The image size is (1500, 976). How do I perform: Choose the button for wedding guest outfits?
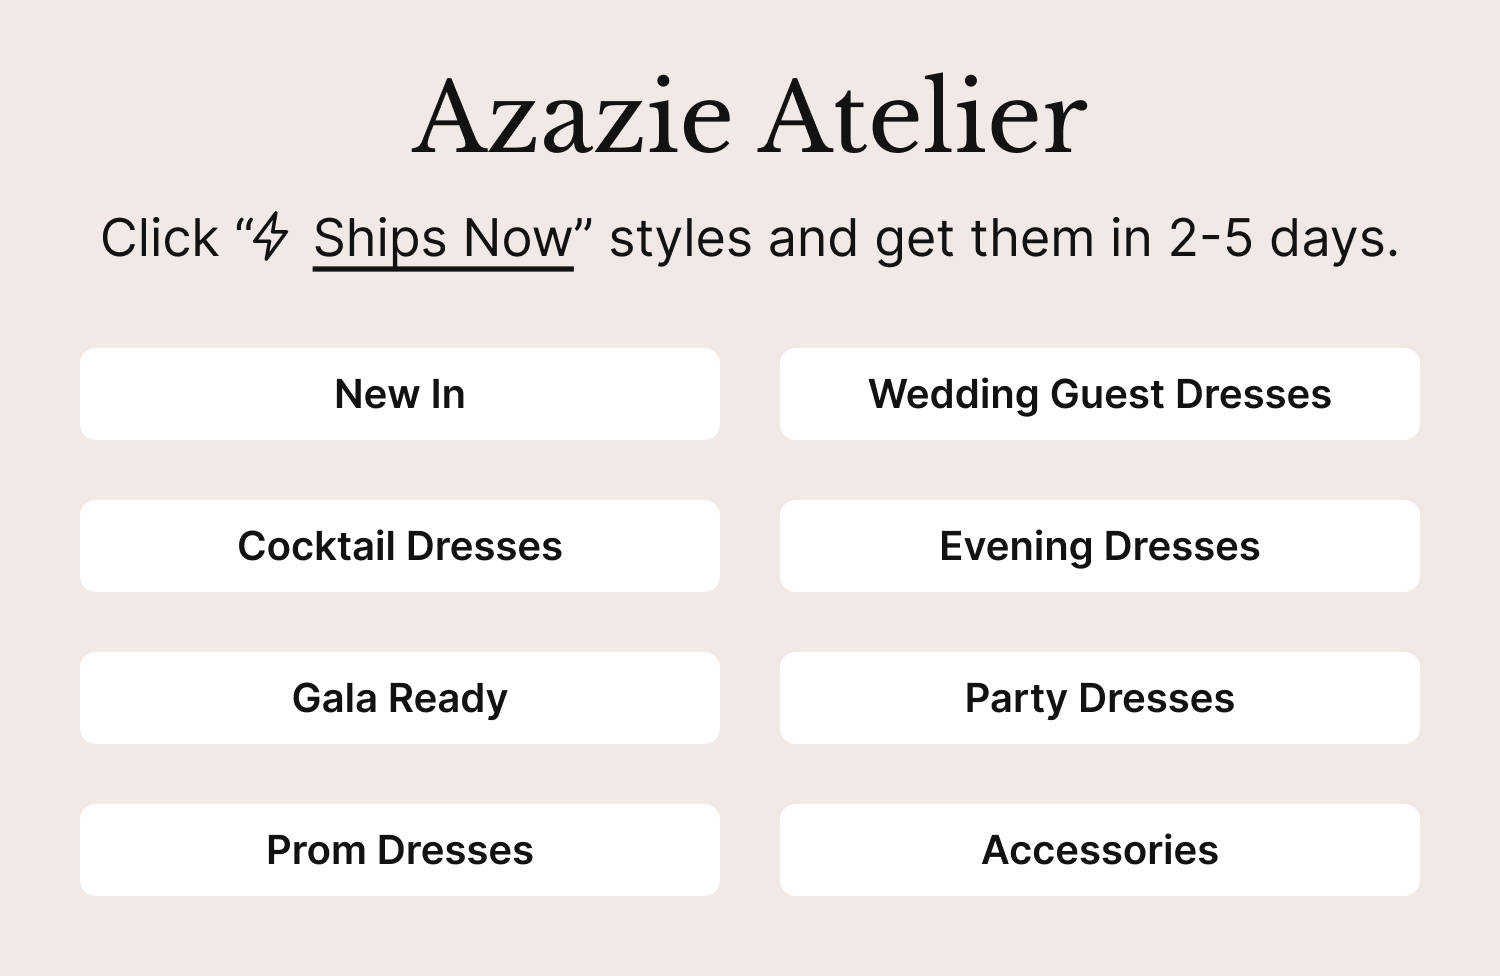tap(1099, 394)
